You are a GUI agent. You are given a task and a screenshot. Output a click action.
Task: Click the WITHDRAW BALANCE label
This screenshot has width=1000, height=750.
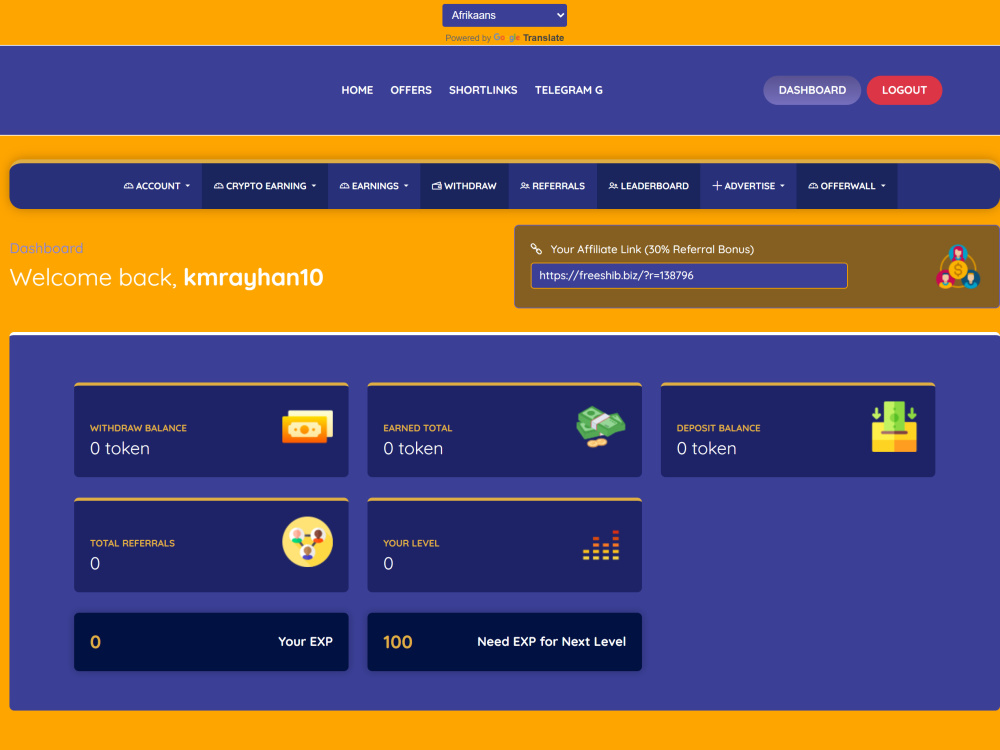(138, 428)
